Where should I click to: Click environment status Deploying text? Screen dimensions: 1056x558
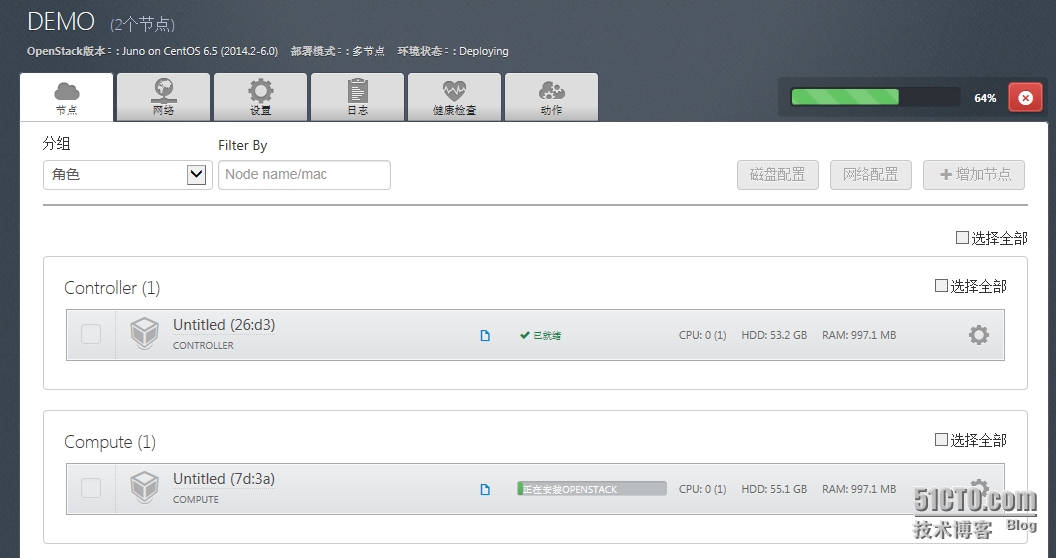point(484,51)
